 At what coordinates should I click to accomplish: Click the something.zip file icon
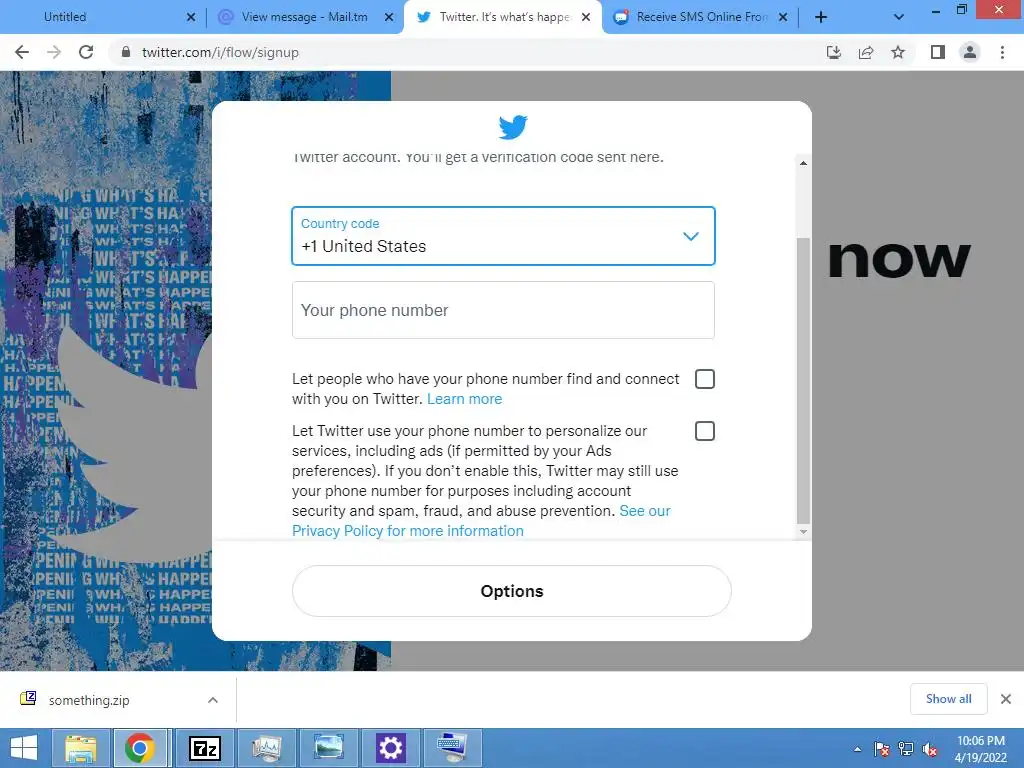[28, 699]
